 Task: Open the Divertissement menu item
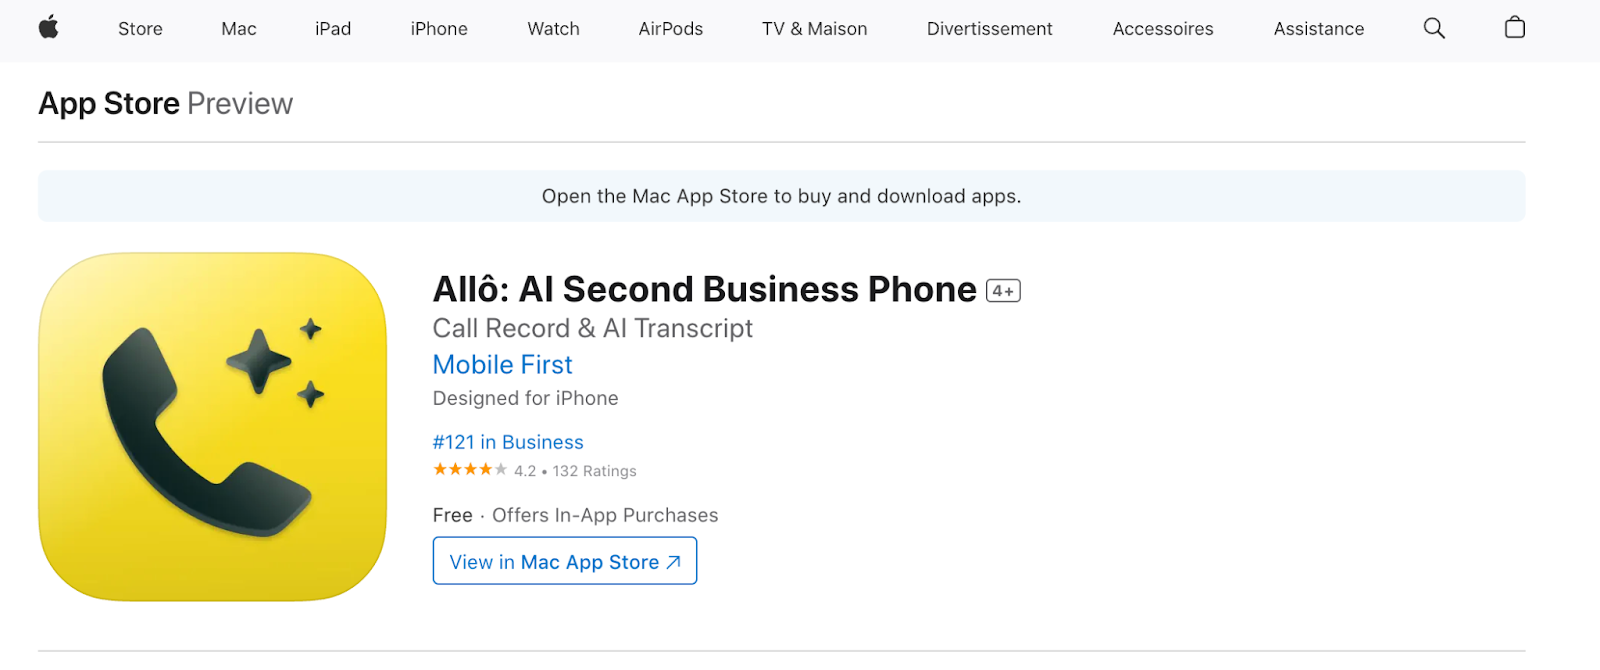pyautogui.click(x=989, y=29)
